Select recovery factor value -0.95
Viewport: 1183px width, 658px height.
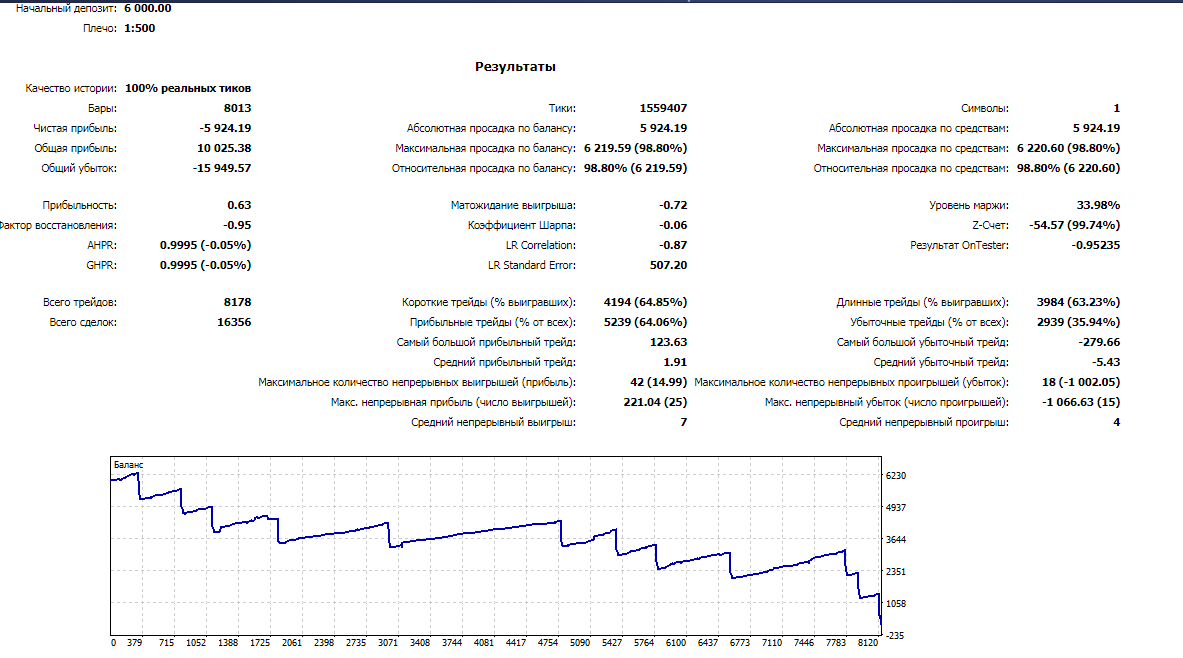(x=237, y=225)
